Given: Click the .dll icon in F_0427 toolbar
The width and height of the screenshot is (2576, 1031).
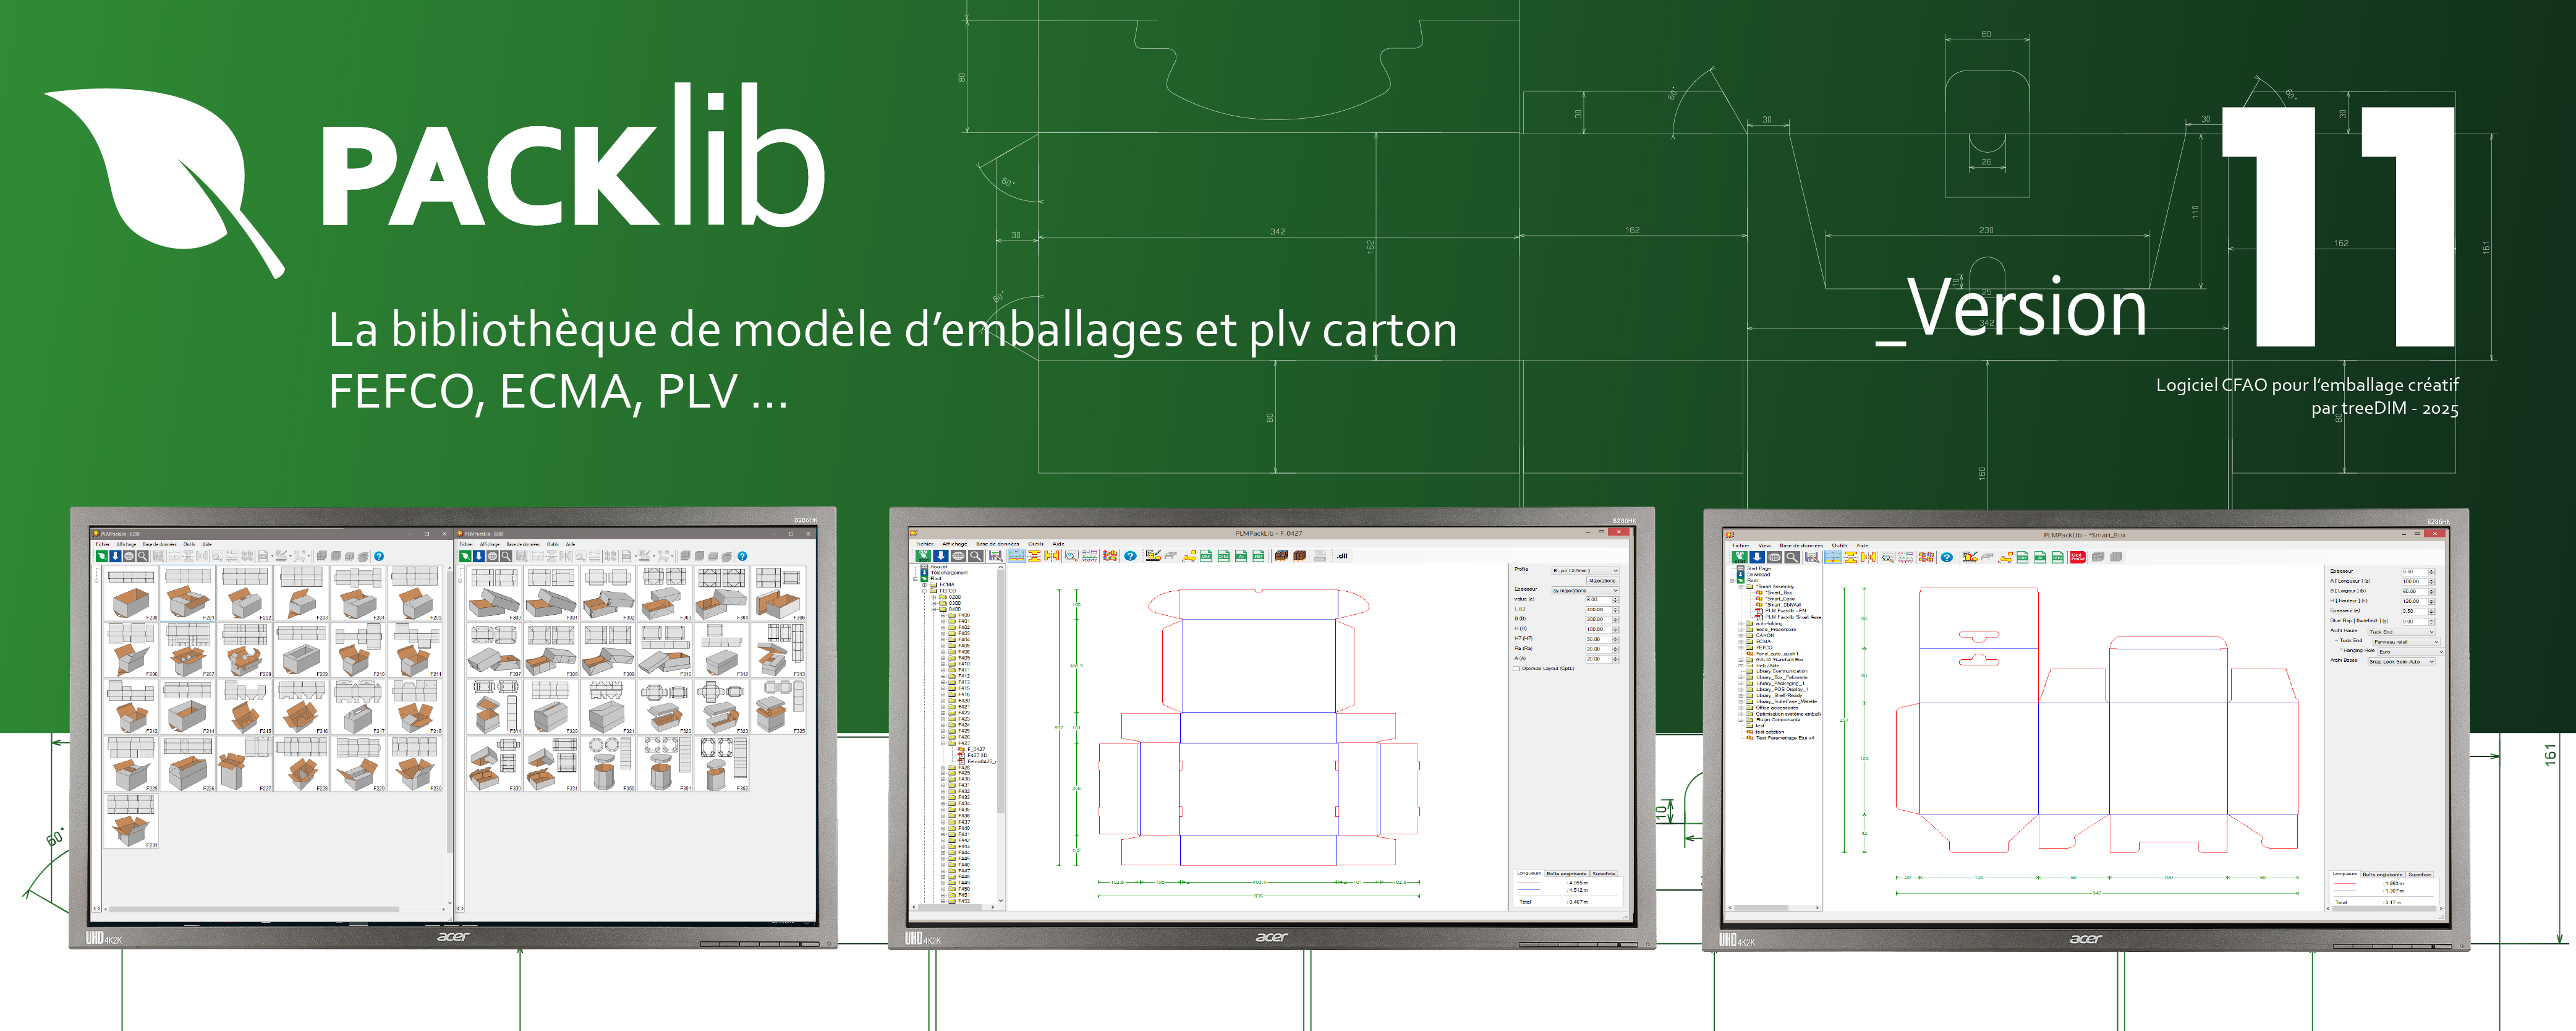Looking at the screenshot, I should click(x=1343, y=556).
